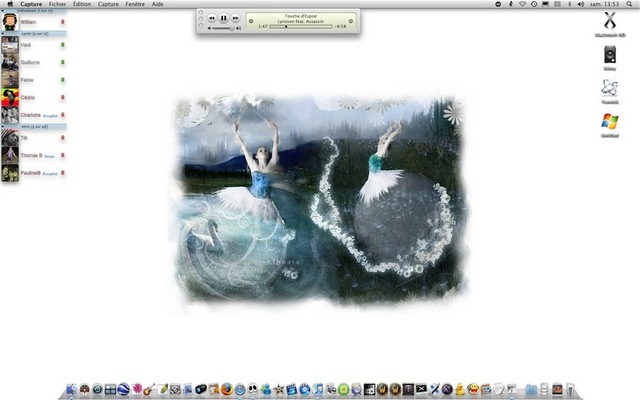Skip to next track in mini player

[x=235, y=18]
